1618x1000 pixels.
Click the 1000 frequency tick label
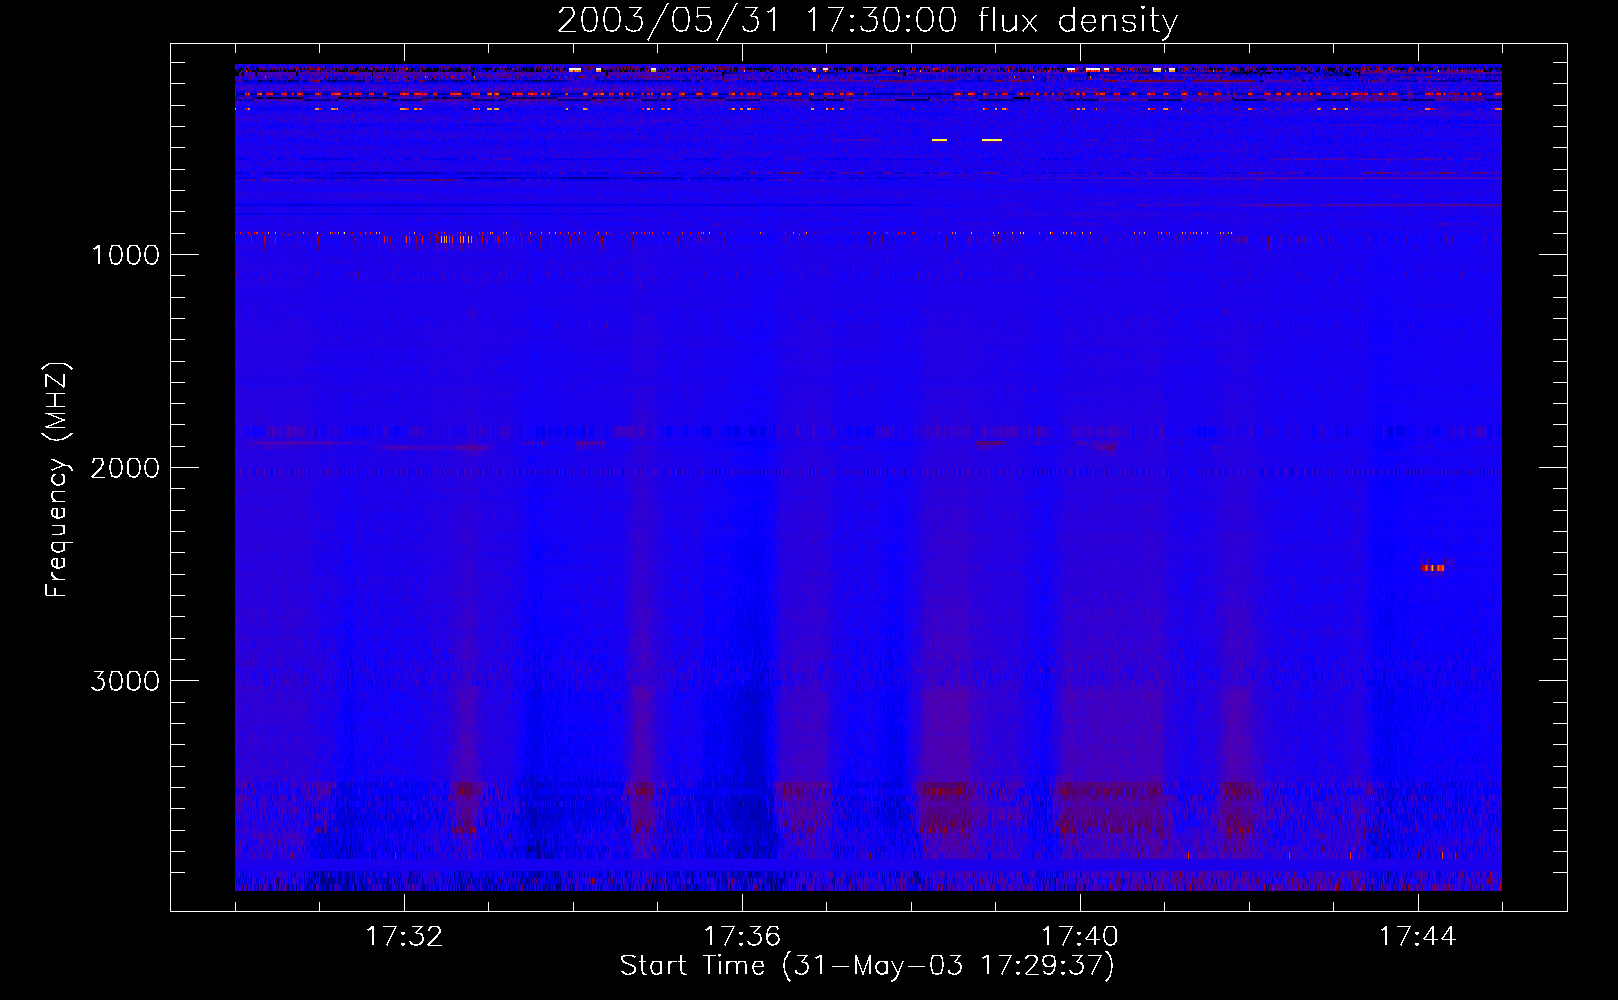pos(125,255)
